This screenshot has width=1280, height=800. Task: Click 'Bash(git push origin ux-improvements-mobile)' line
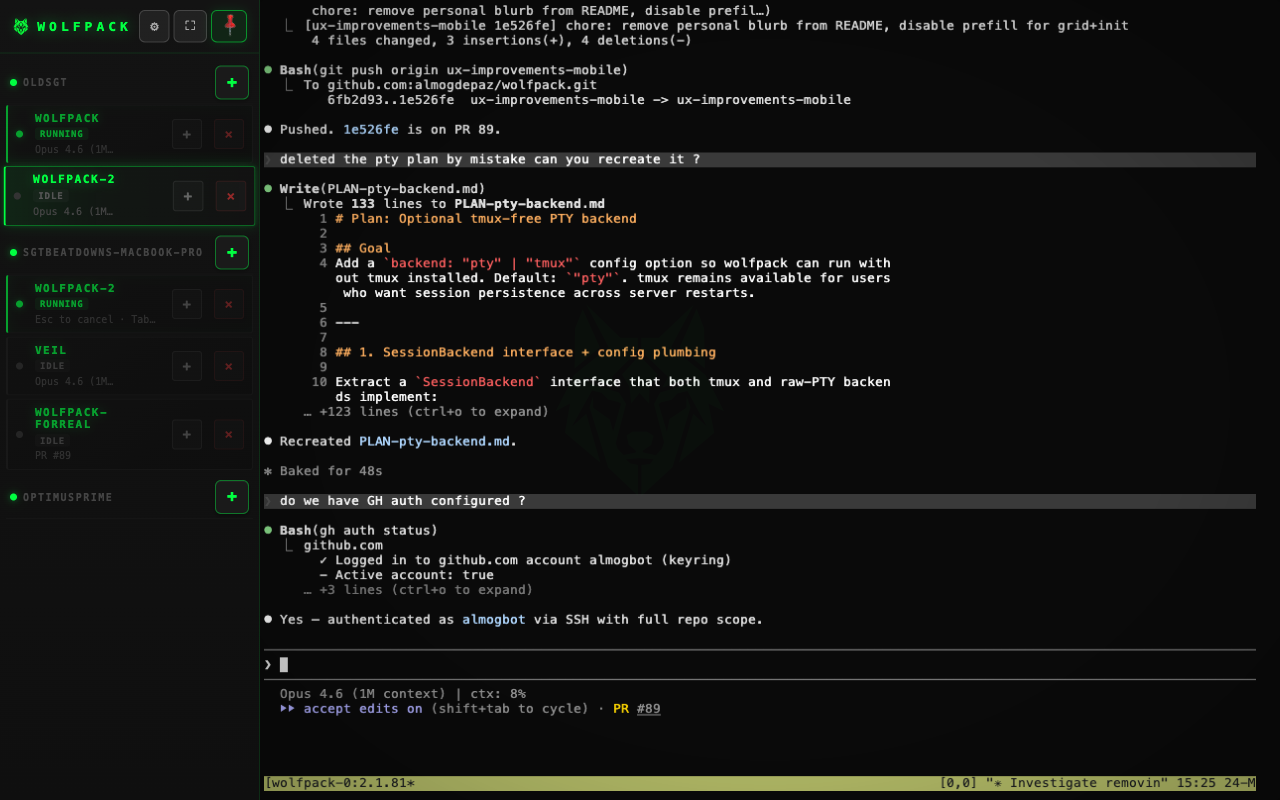454,70
